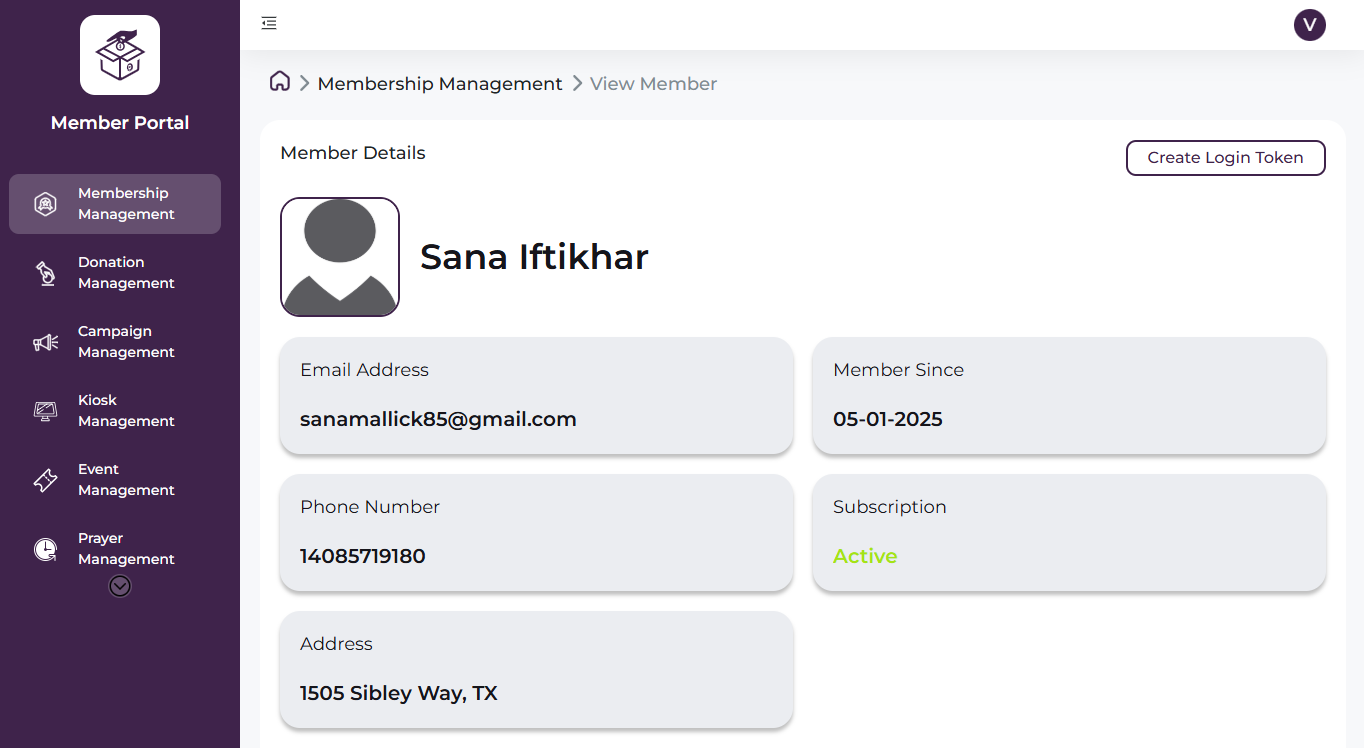Click the Event Management ticket icon

click(x=46, y=480)
